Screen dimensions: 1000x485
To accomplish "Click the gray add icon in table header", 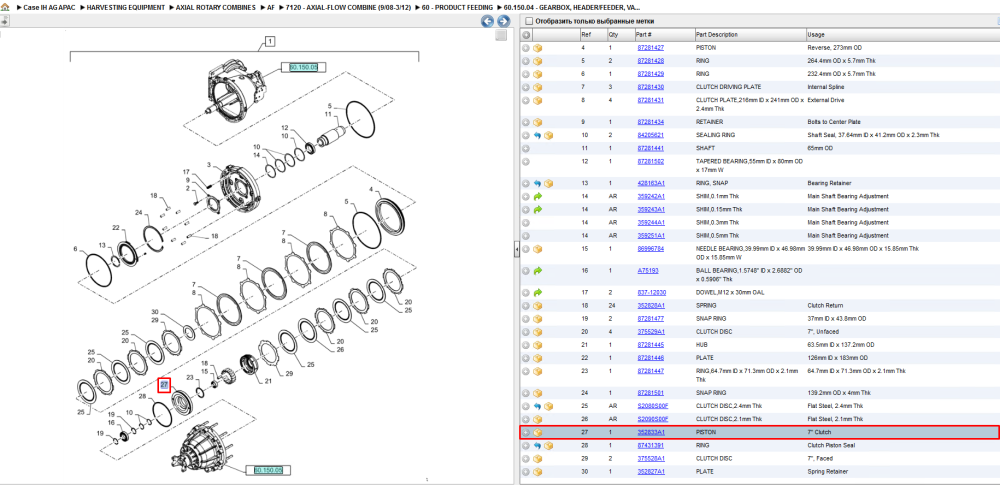I will point(526,34).
